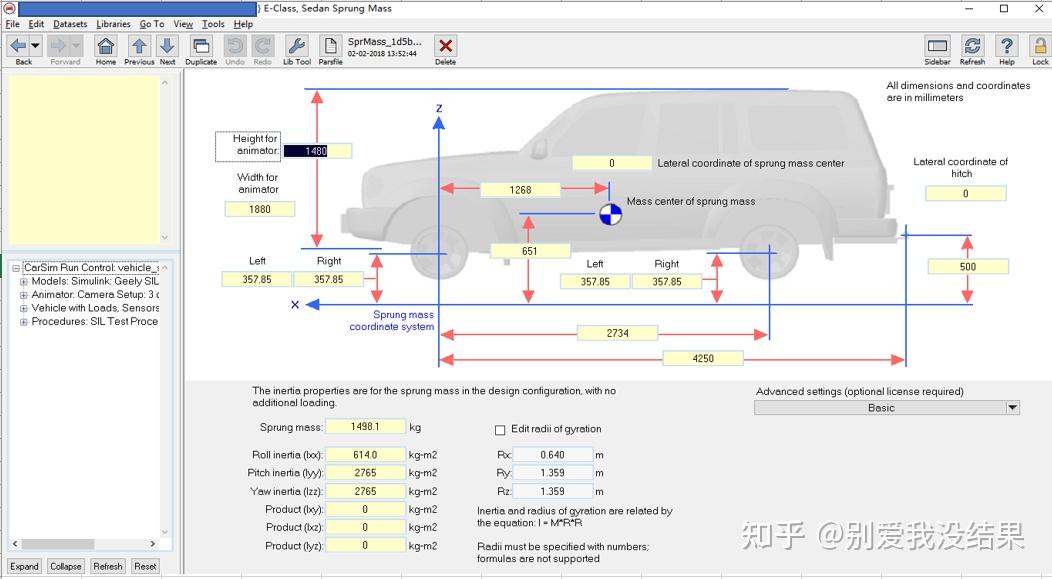Enable Edit radii of gyration

(499, 429)
